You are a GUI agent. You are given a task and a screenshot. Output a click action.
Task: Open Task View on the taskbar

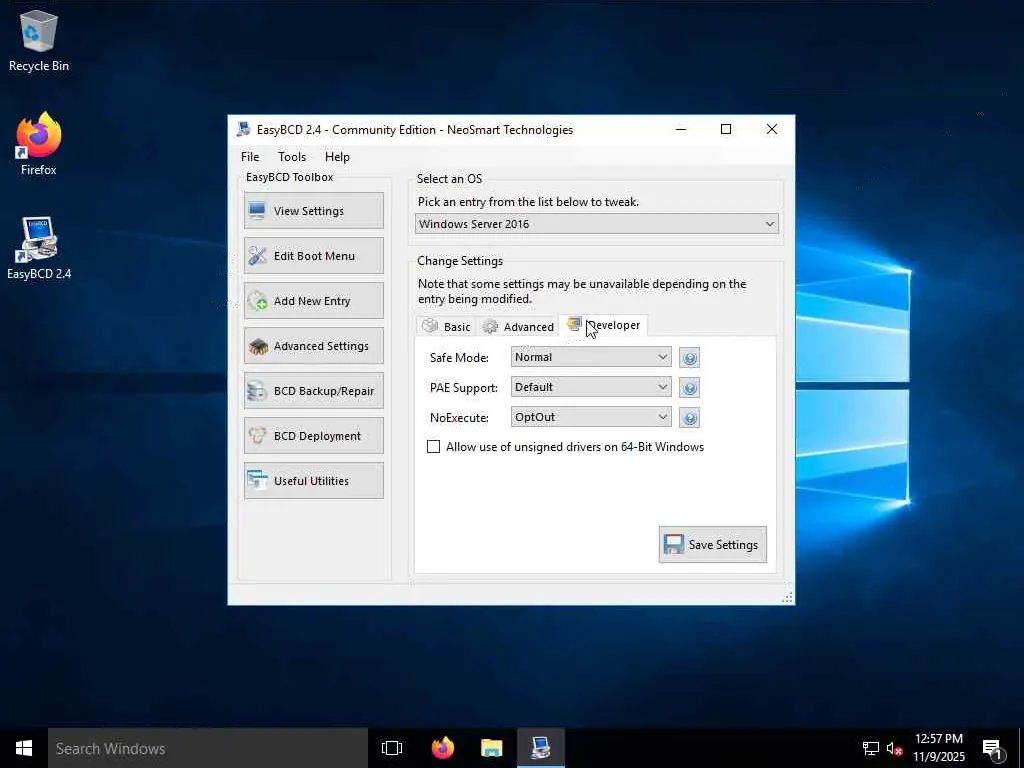(392, 748)
